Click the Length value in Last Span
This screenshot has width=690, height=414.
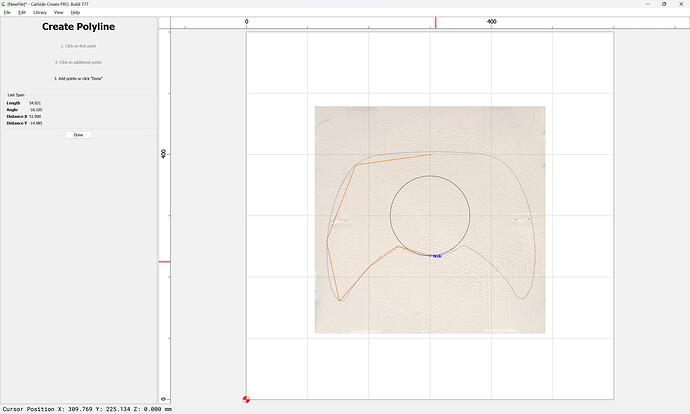pyautogui.click(x=35, y=103)
